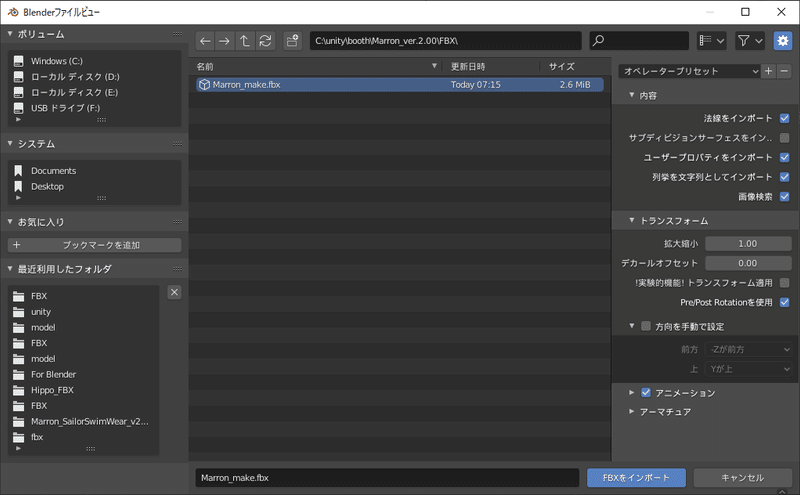Open 上 axis dropdown

click(x=748, y=369)
